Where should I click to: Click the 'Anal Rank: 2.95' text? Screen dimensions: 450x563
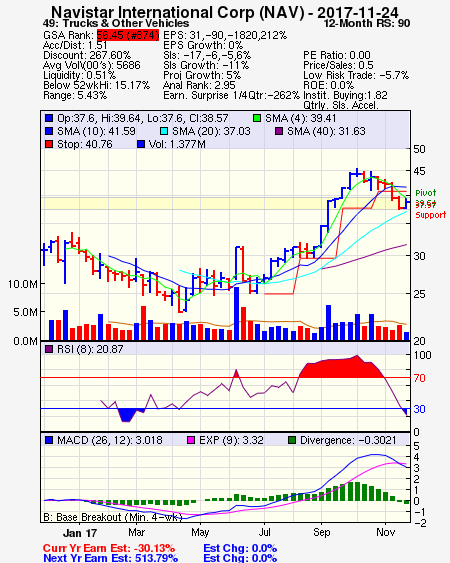tap(199, 85)
